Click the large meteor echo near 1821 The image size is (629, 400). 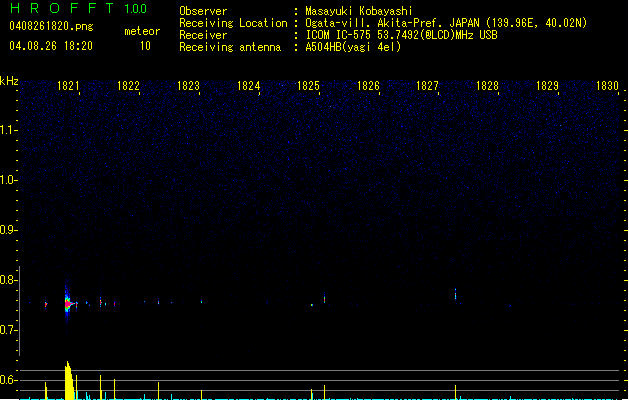coord(68,302)
